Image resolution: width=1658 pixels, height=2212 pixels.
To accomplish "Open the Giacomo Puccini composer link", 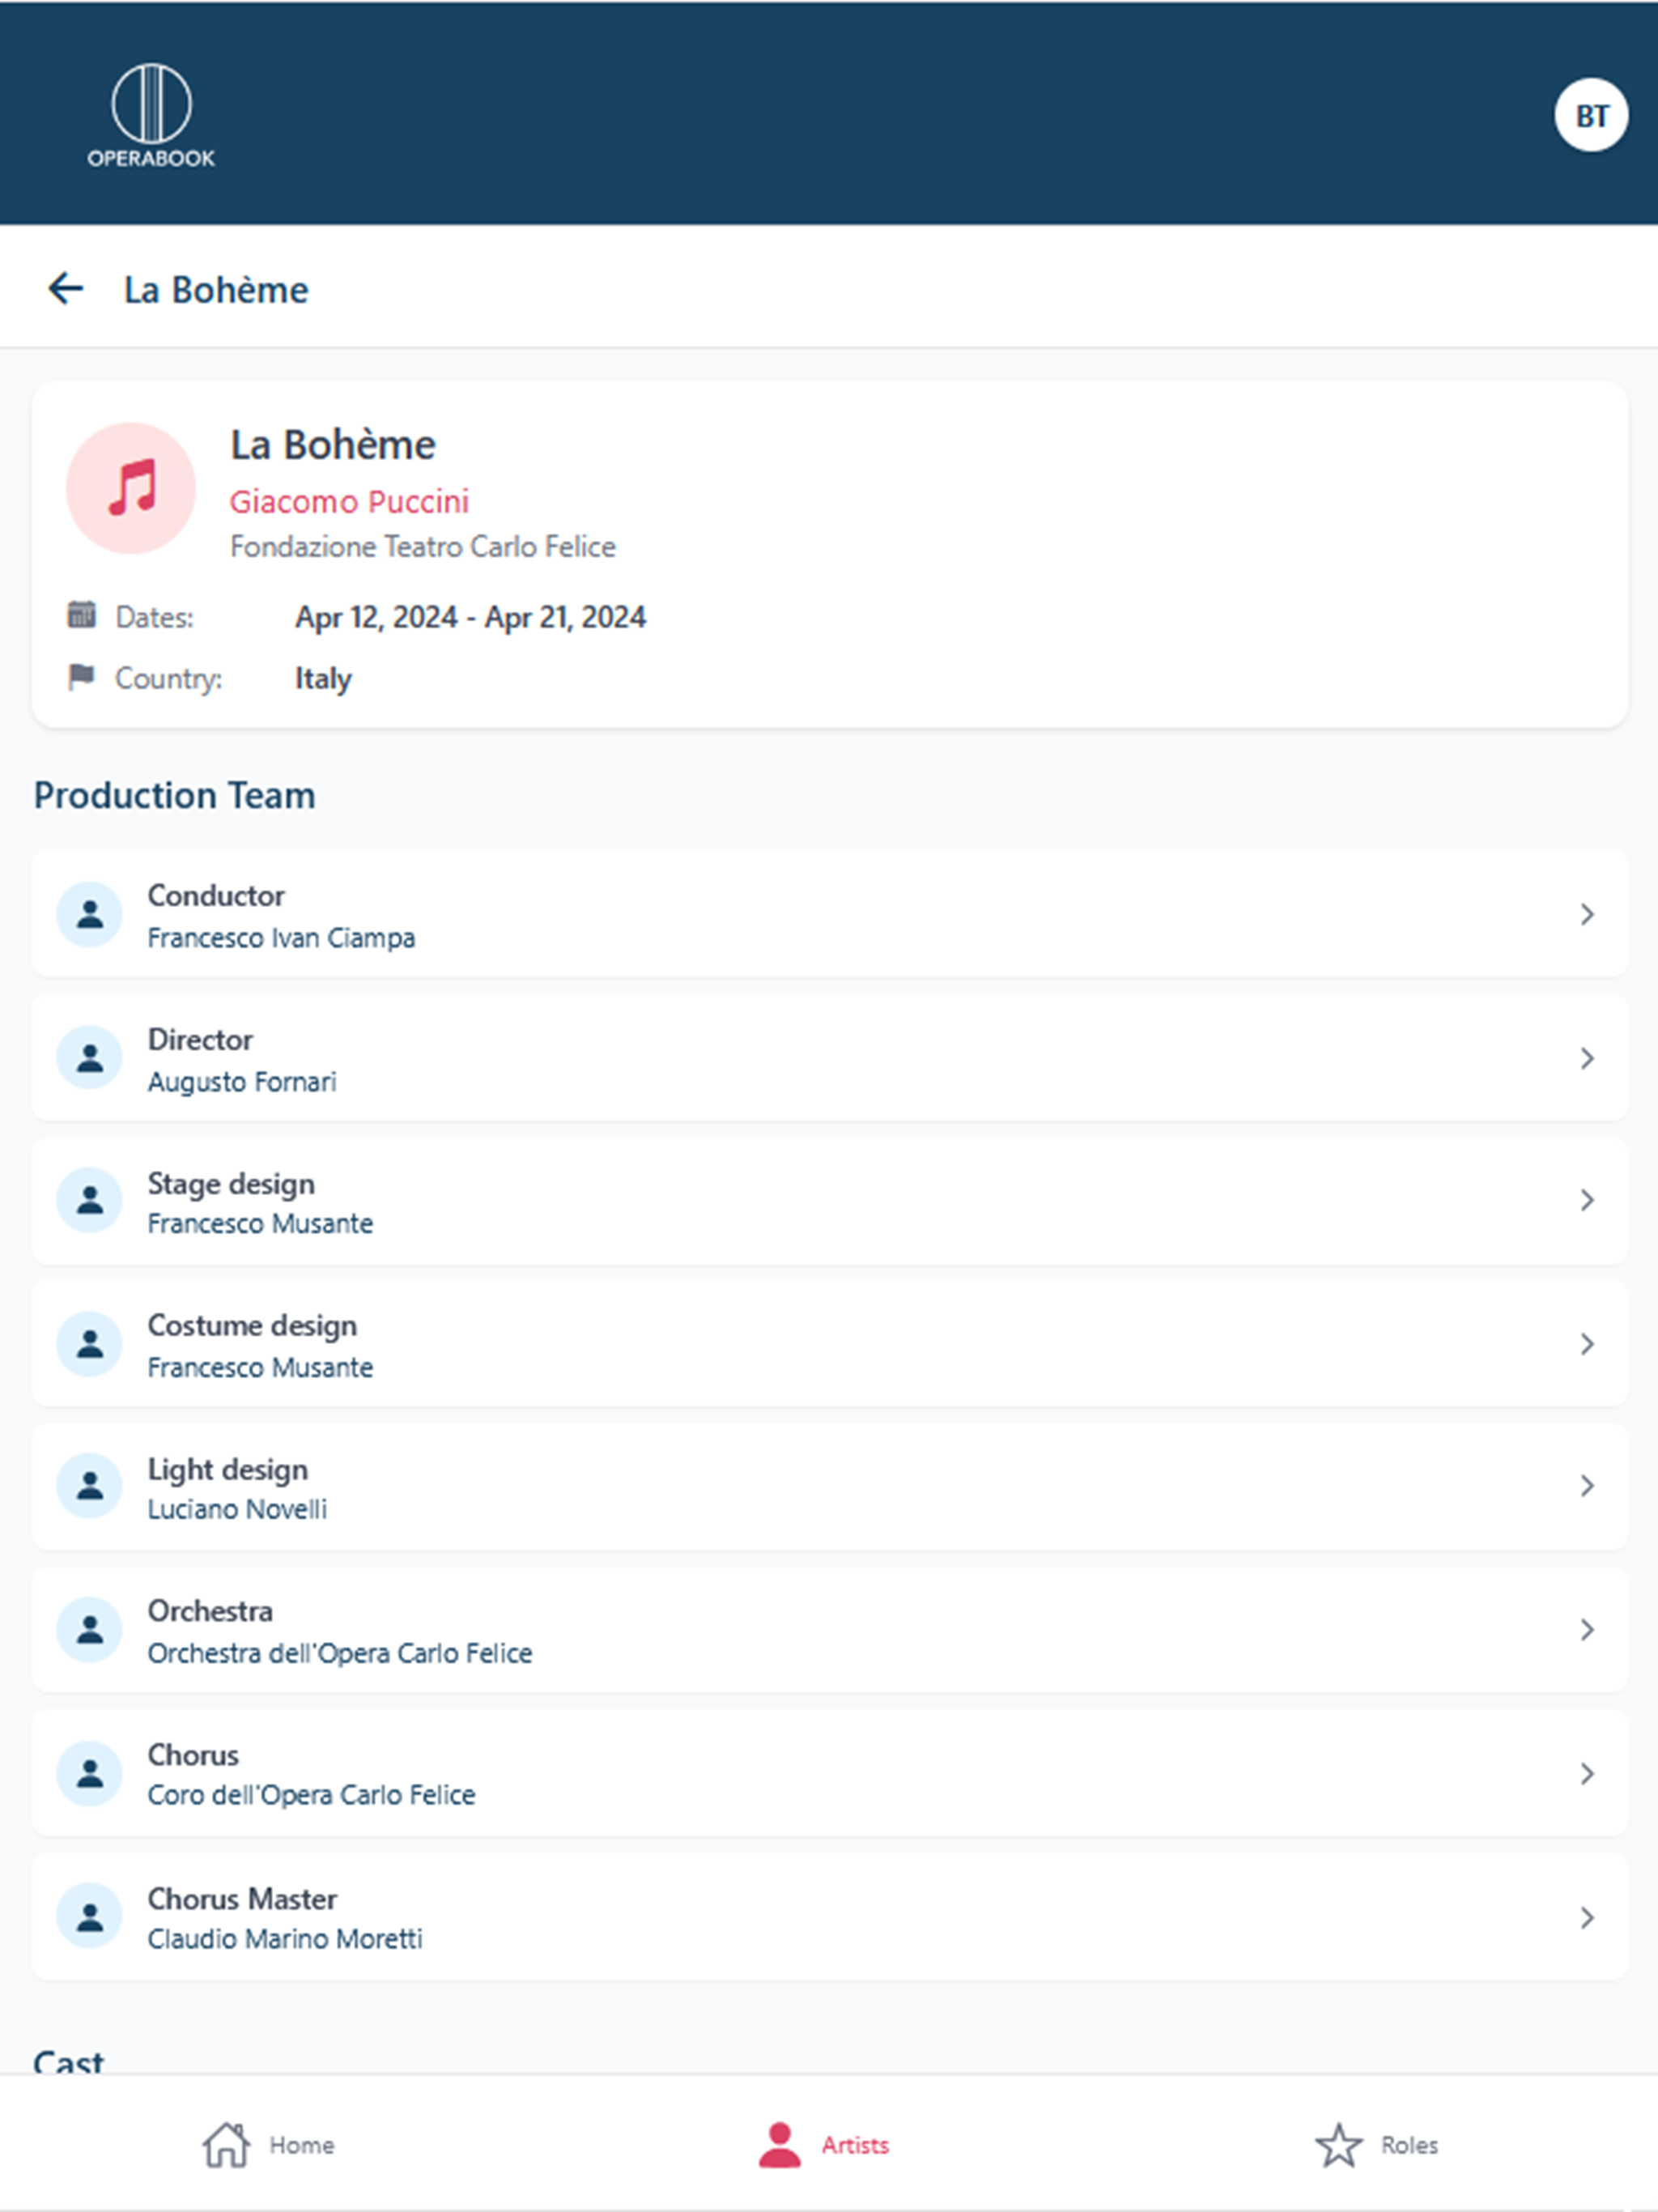I will 349,501.
